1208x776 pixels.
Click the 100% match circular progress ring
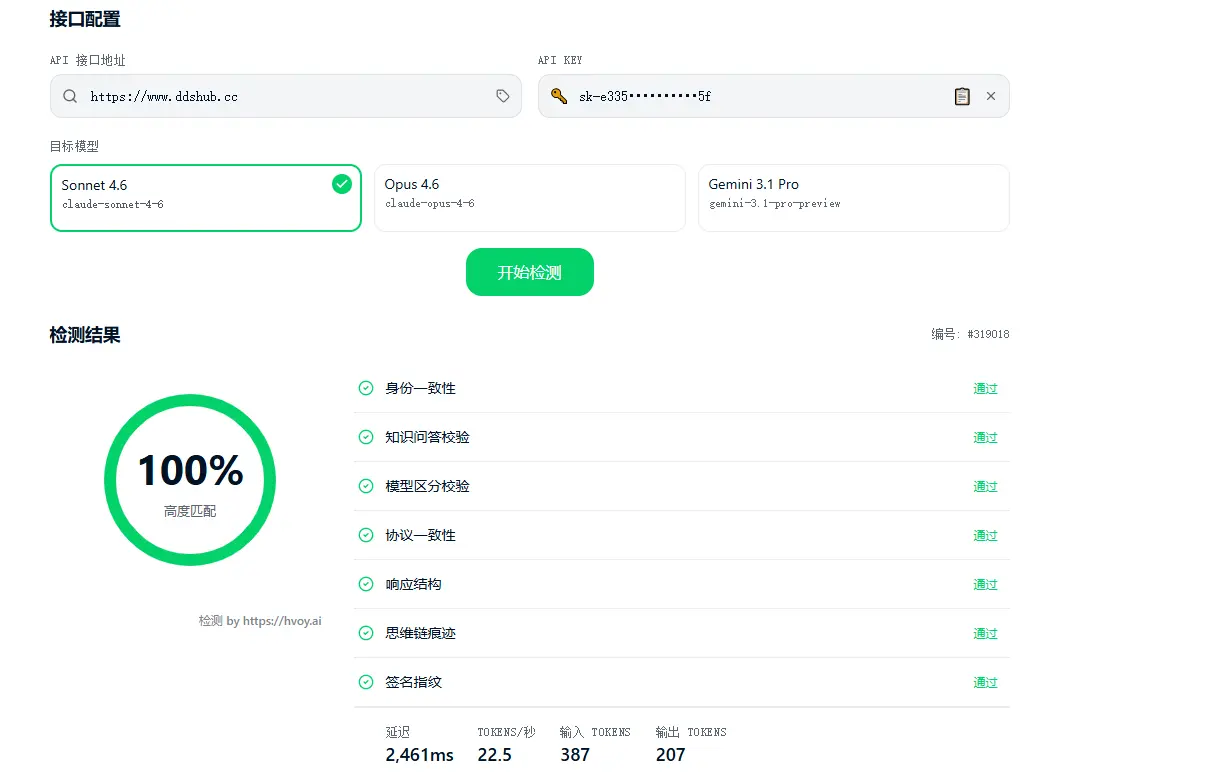click(x=190, y=480)
